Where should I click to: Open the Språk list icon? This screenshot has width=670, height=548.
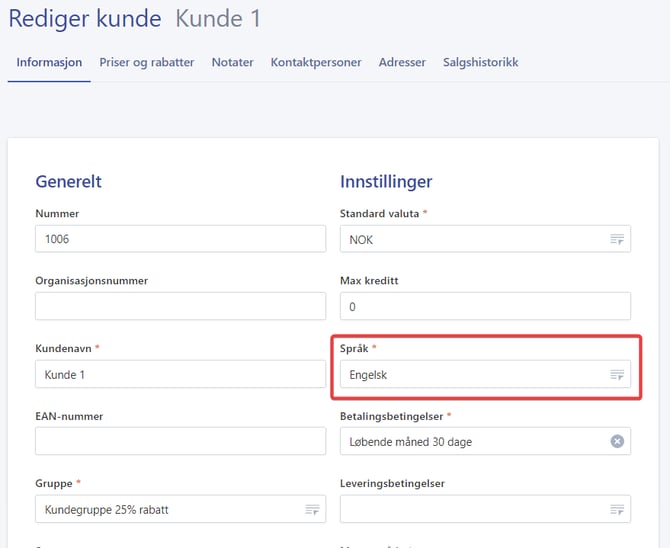point(617,375)
